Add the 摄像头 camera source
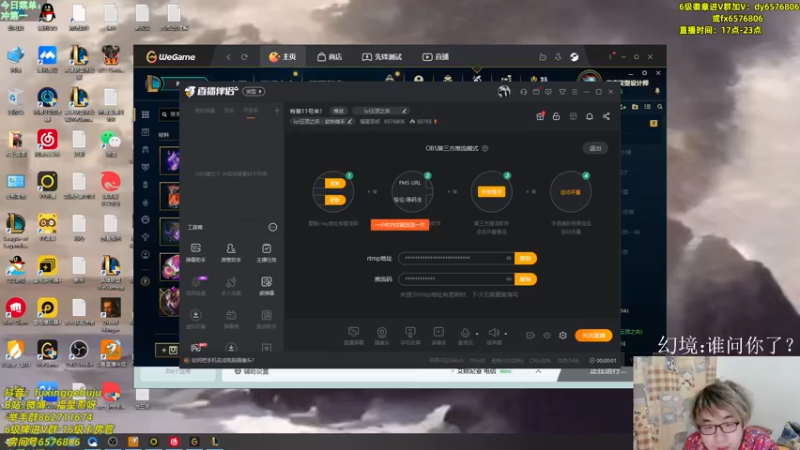Viewport: 800px width, 450px height. 382,335
